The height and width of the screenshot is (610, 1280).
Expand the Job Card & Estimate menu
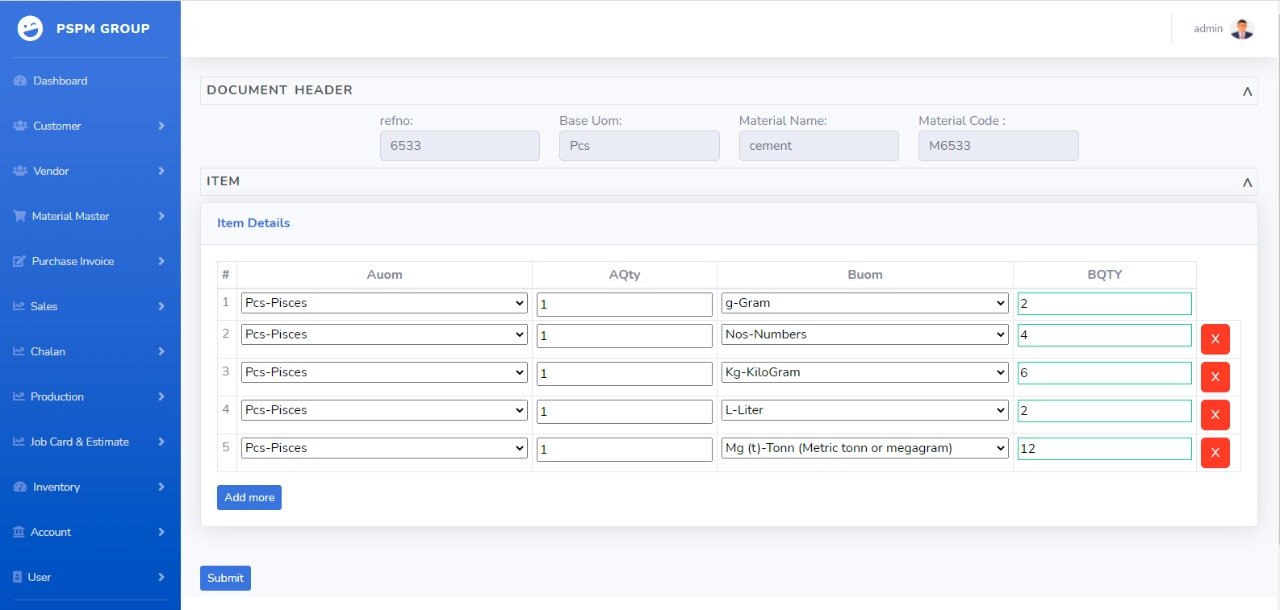(90, 442)
